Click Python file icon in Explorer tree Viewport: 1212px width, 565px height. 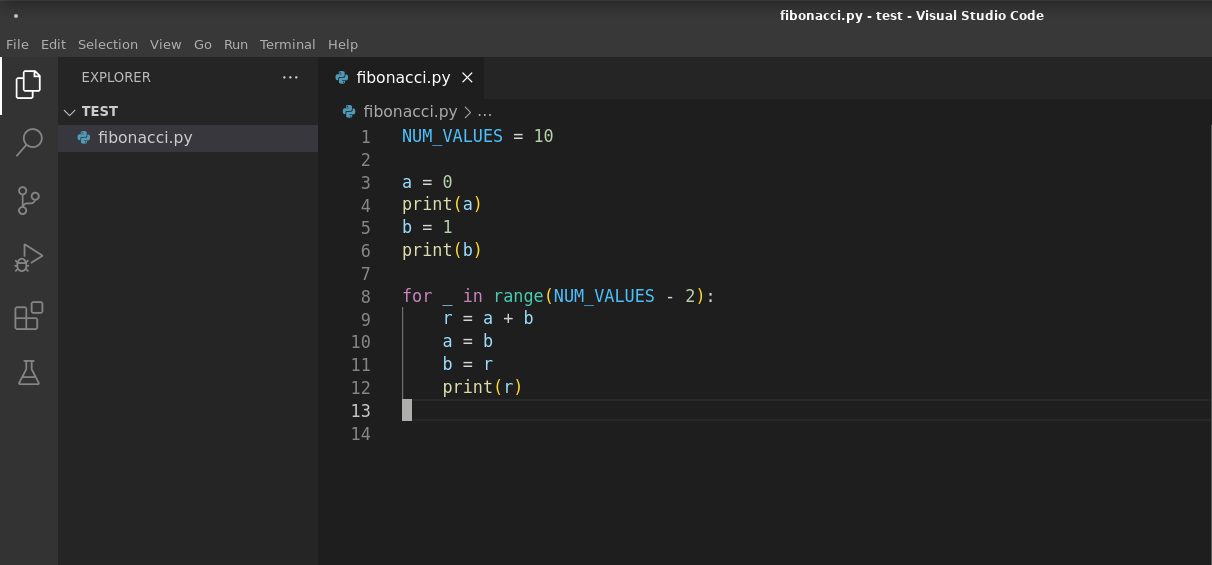point(84,138)
